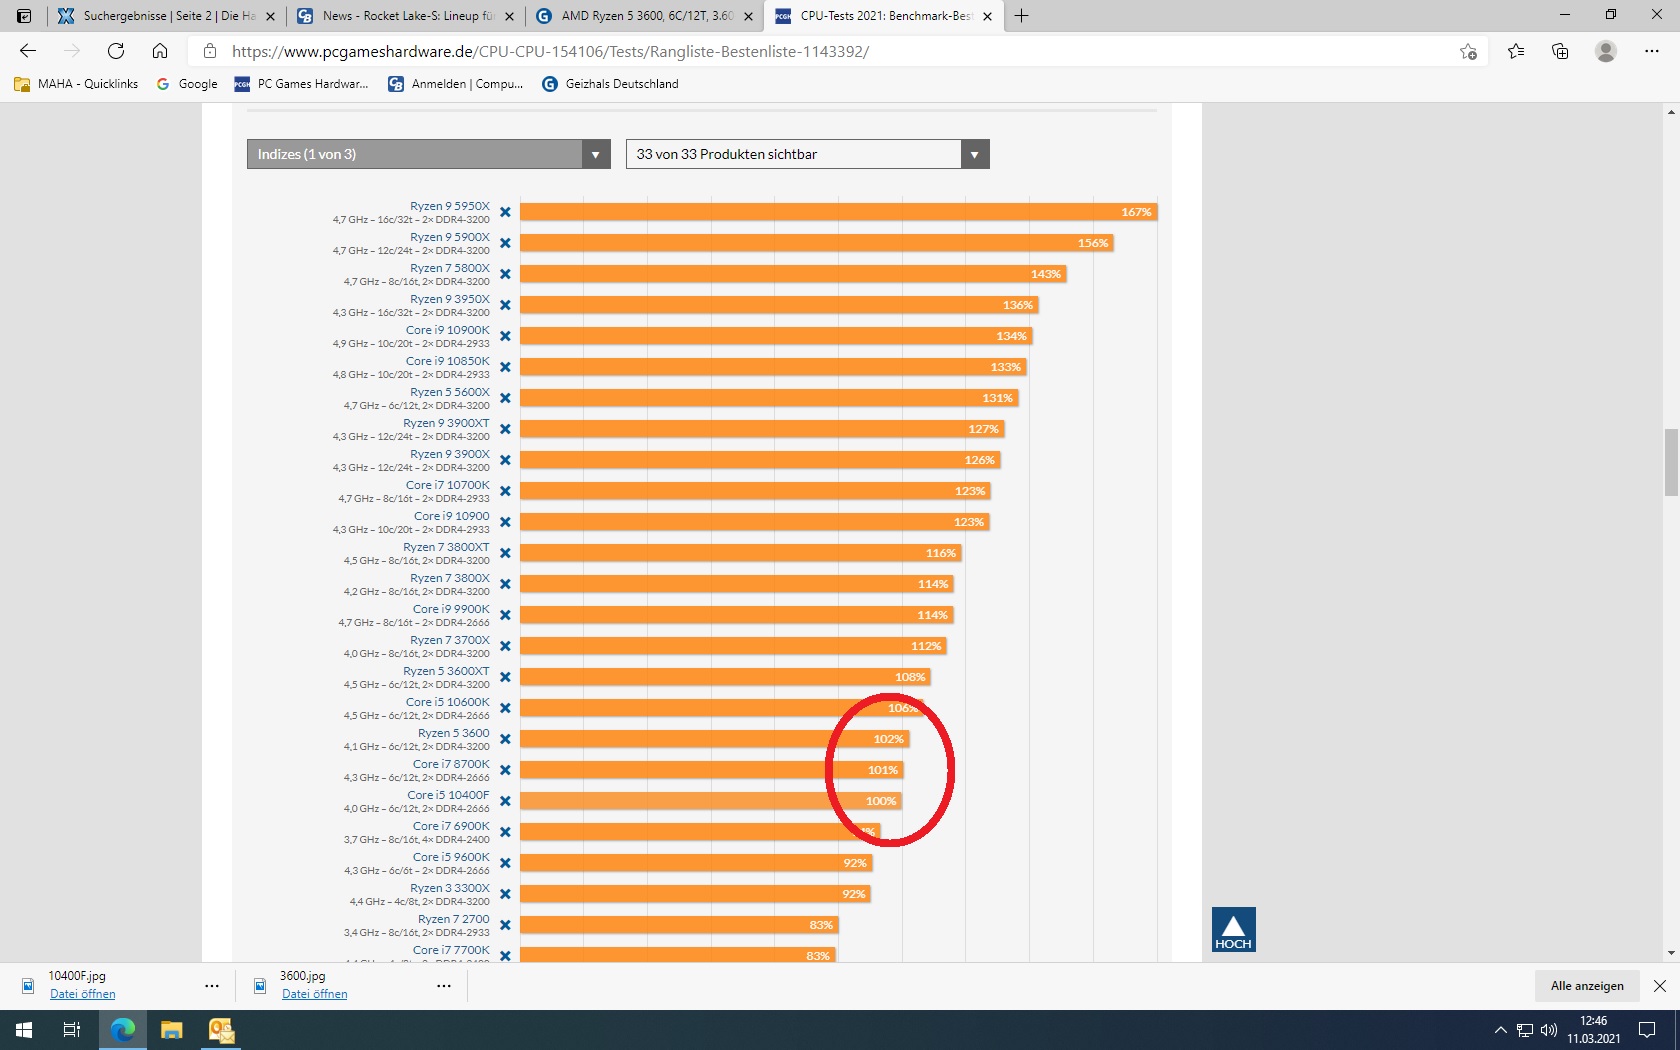Viewport: 1680px width, 1050px height.
Task: Open the Anmelden Compu... bookmark
Action: 456,84
